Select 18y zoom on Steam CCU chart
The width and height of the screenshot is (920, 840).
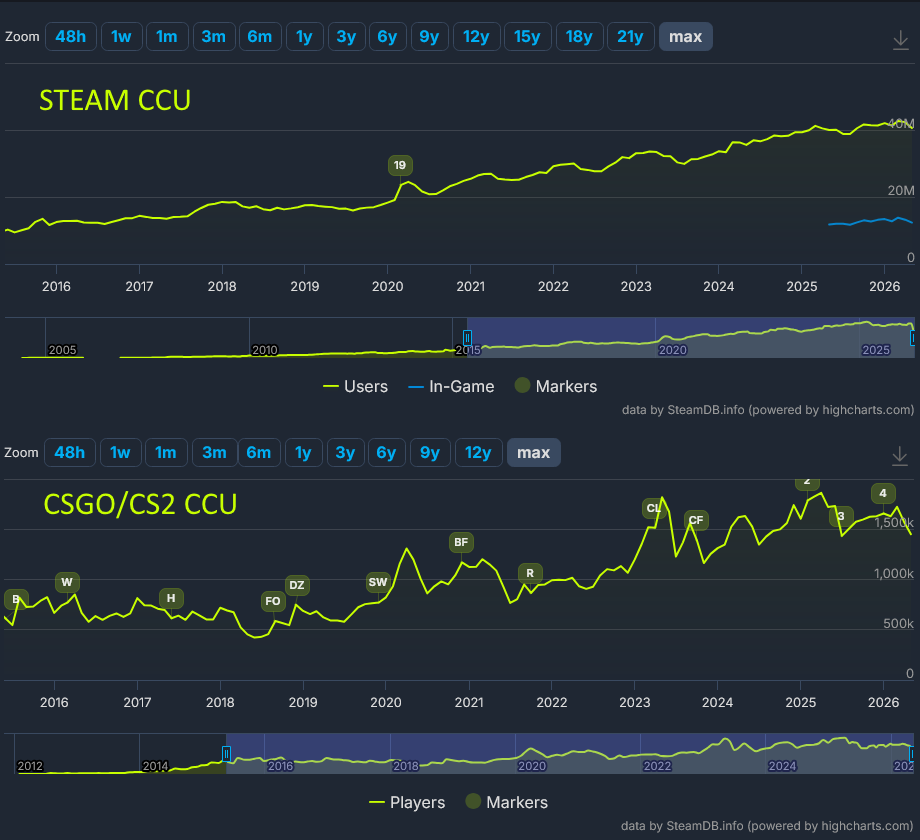click(x=579, y=37)
